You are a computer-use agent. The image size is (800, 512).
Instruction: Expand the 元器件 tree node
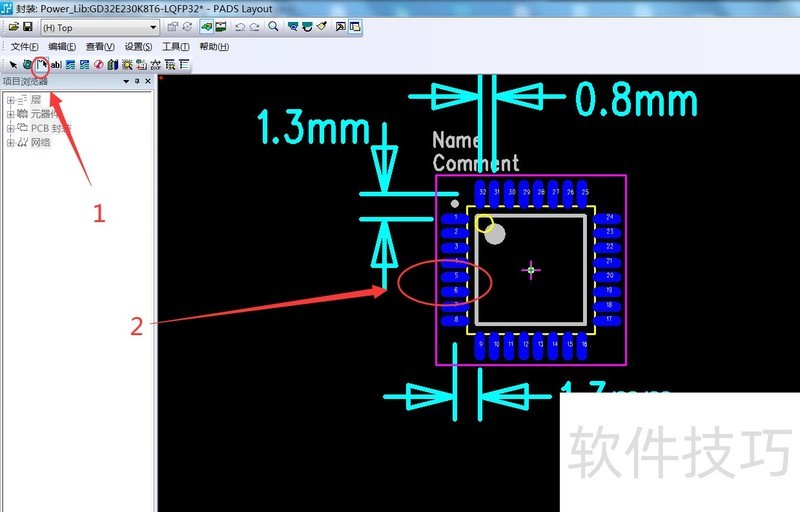click(10, 114)
